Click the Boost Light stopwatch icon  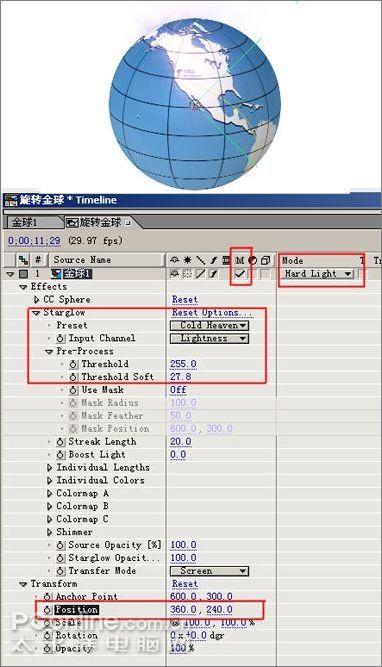61,455
